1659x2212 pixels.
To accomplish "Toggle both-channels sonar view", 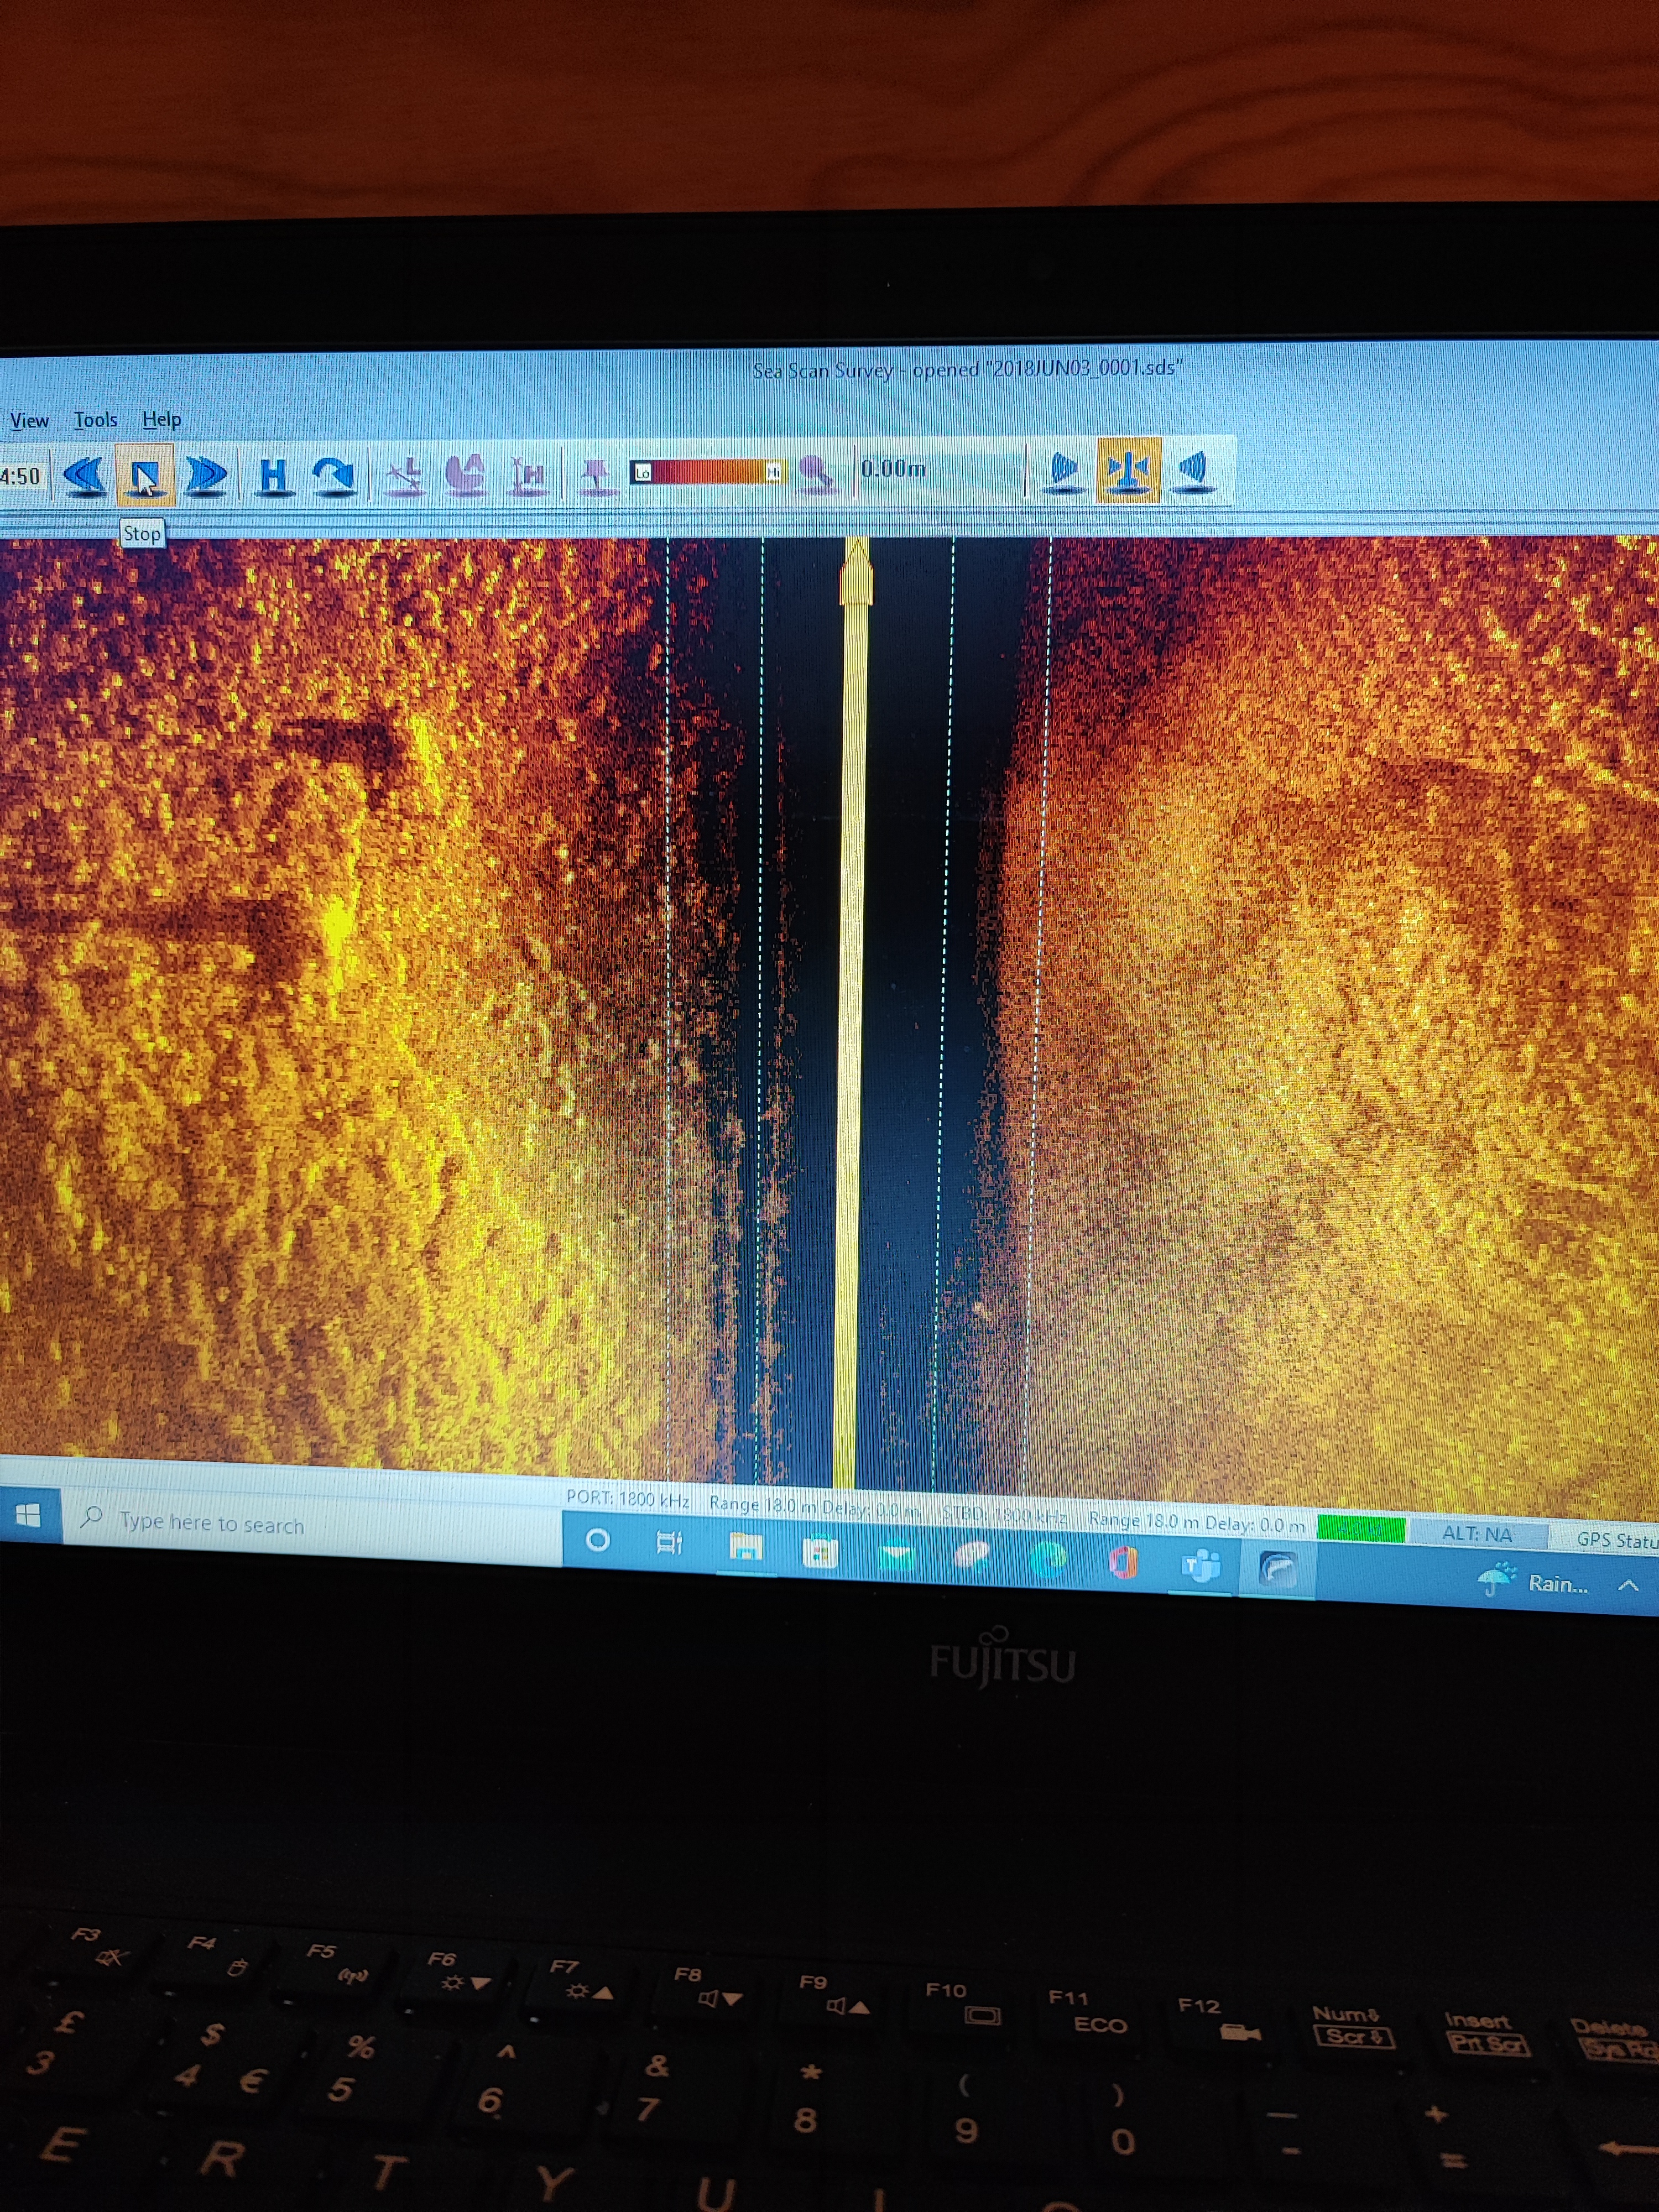I will coord(1128,469).
